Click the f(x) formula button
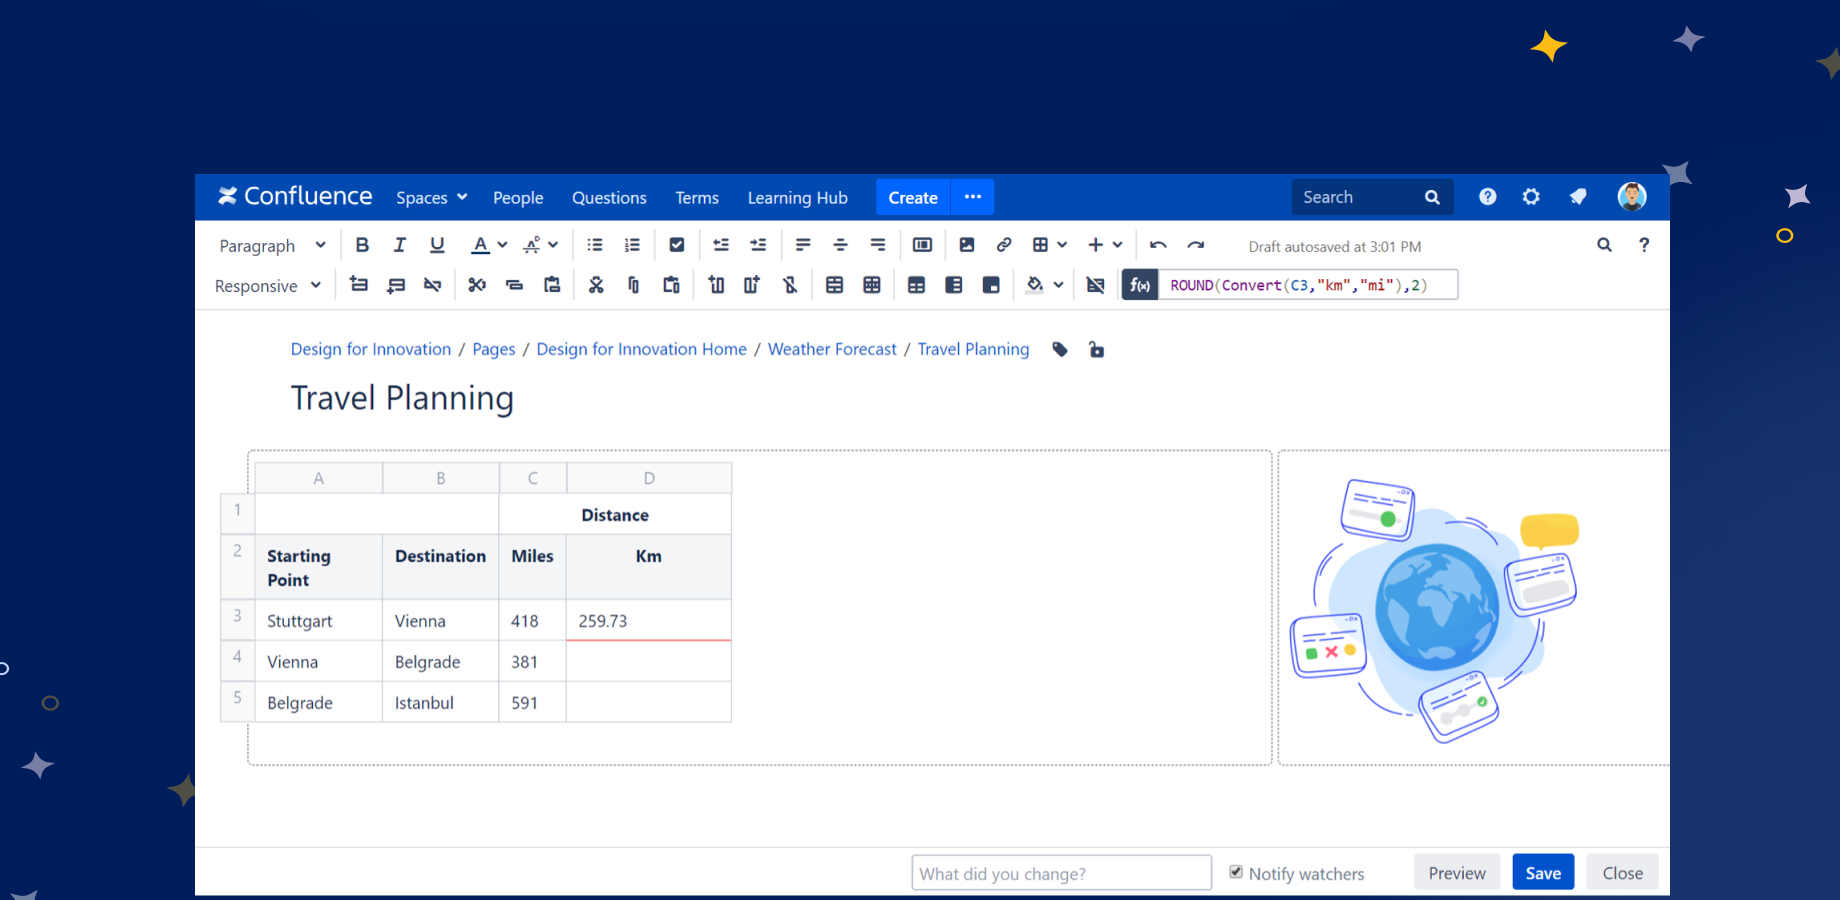 [x=1140, y=285]
